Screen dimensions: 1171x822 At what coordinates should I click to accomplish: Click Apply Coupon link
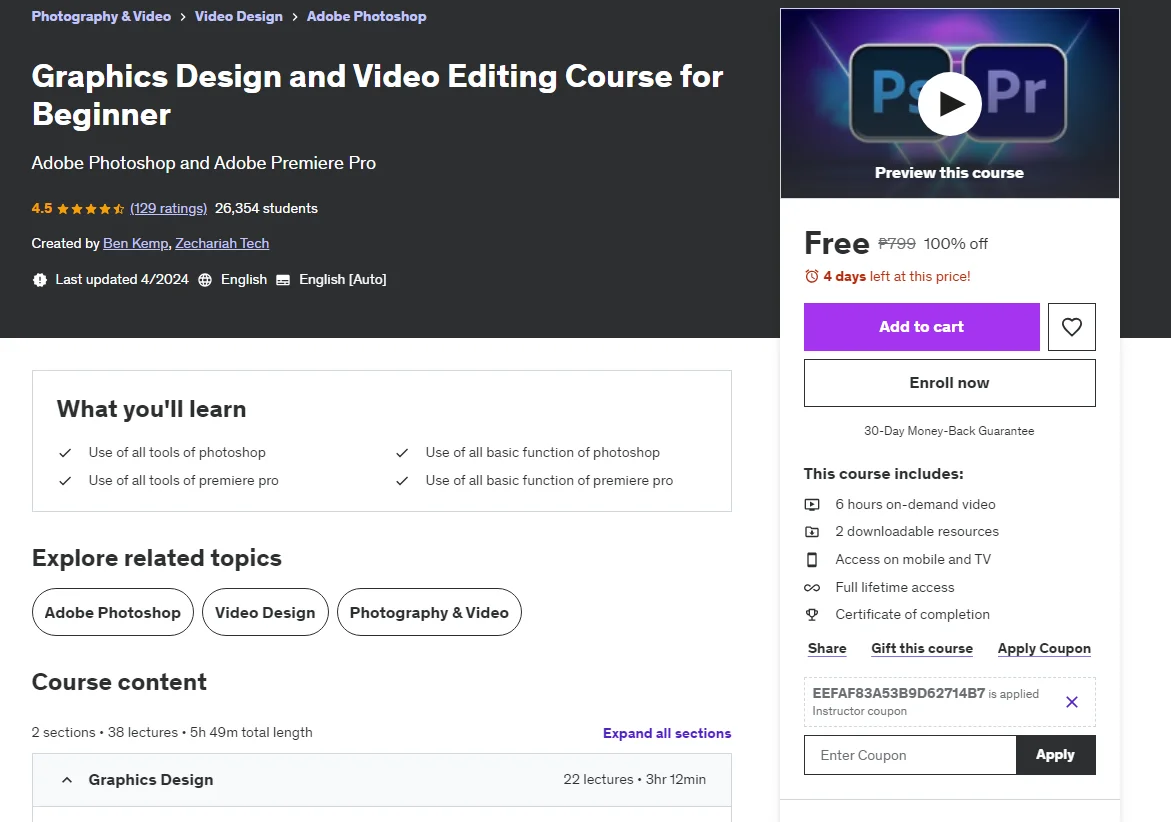pos(1044,649)
